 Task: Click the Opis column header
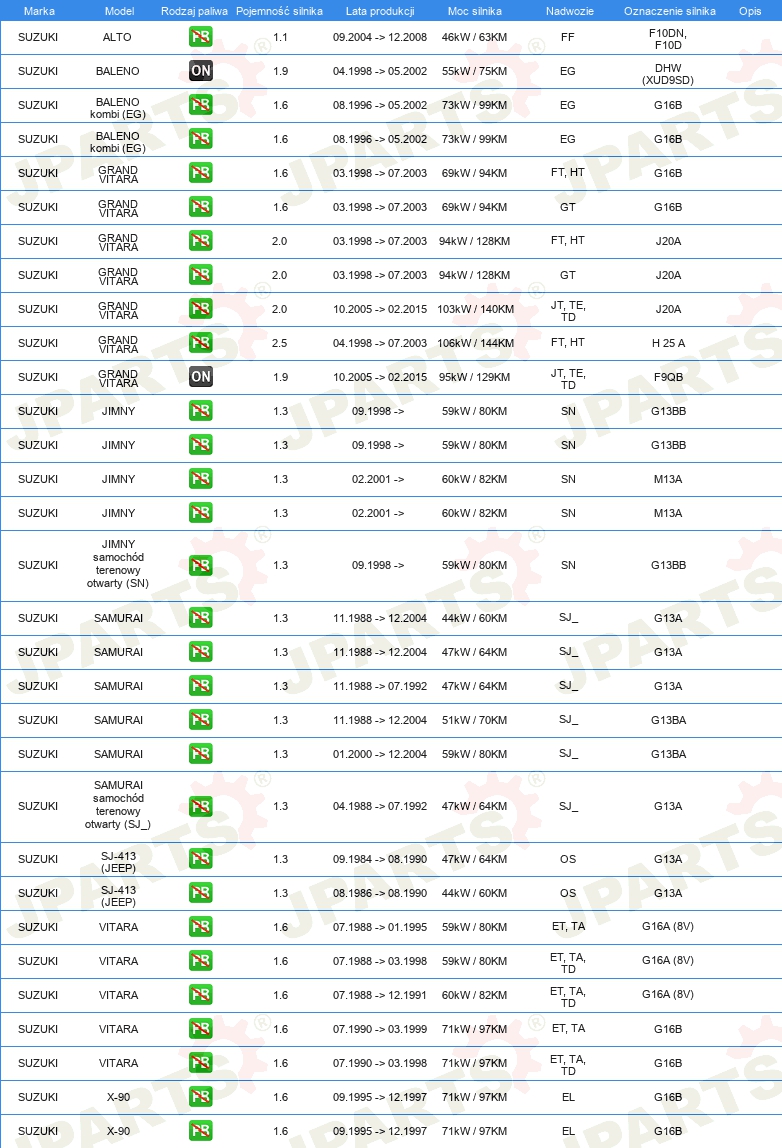750,11
